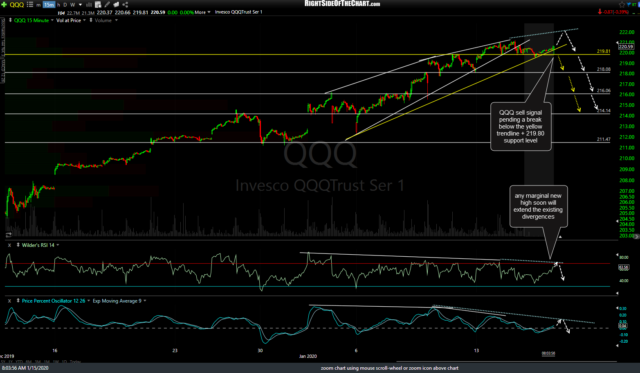
Task: Select the drawing pencil tool icon
Action: [x=107, y=4]
